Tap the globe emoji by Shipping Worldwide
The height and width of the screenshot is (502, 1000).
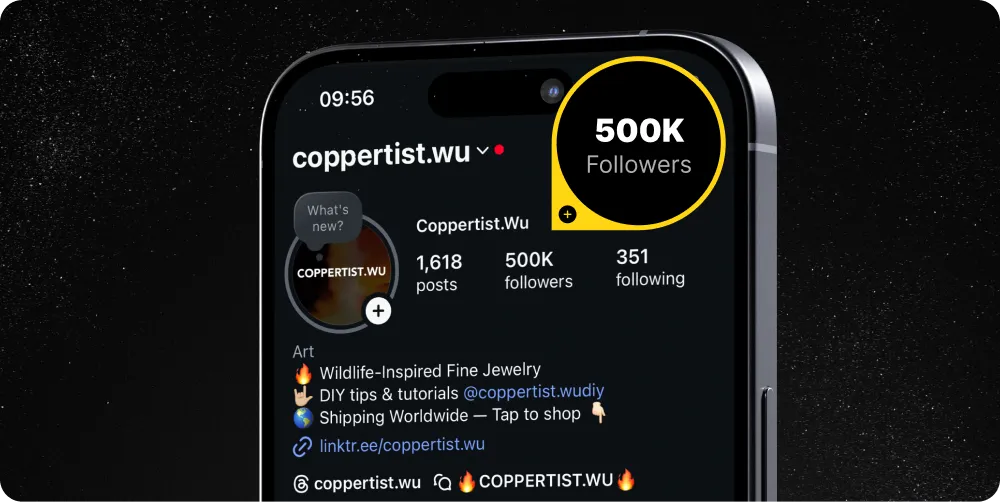point(303,418)
